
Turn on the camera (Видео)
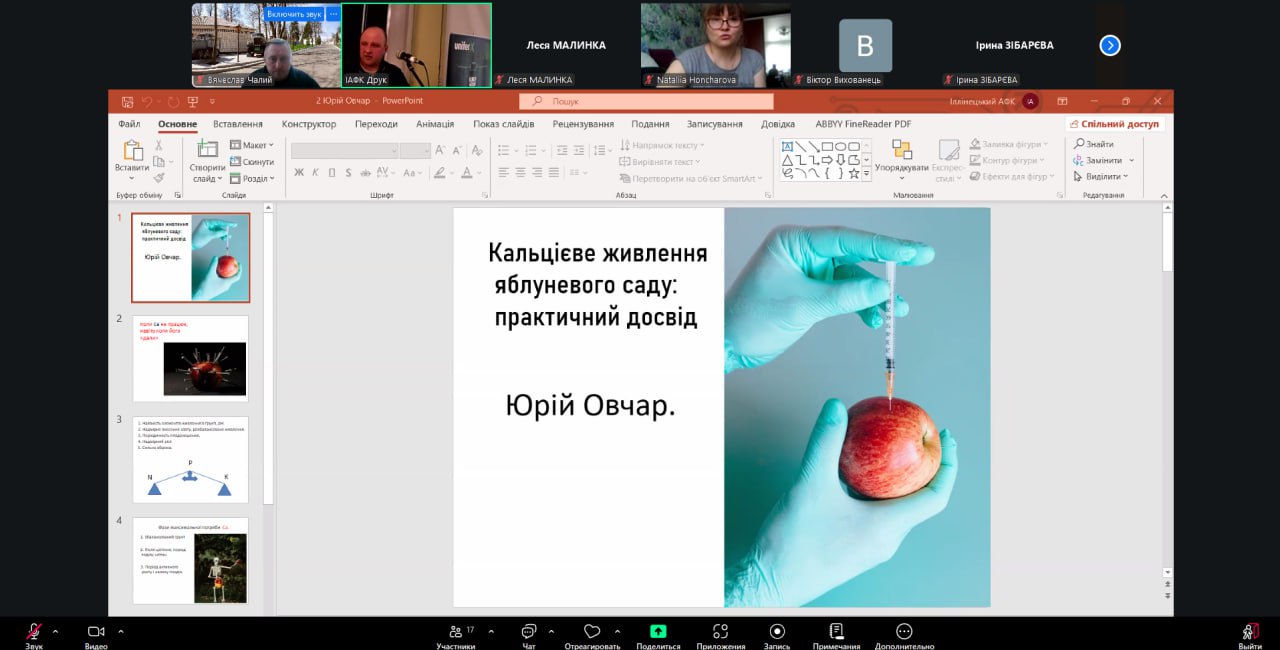pos(96,632)
